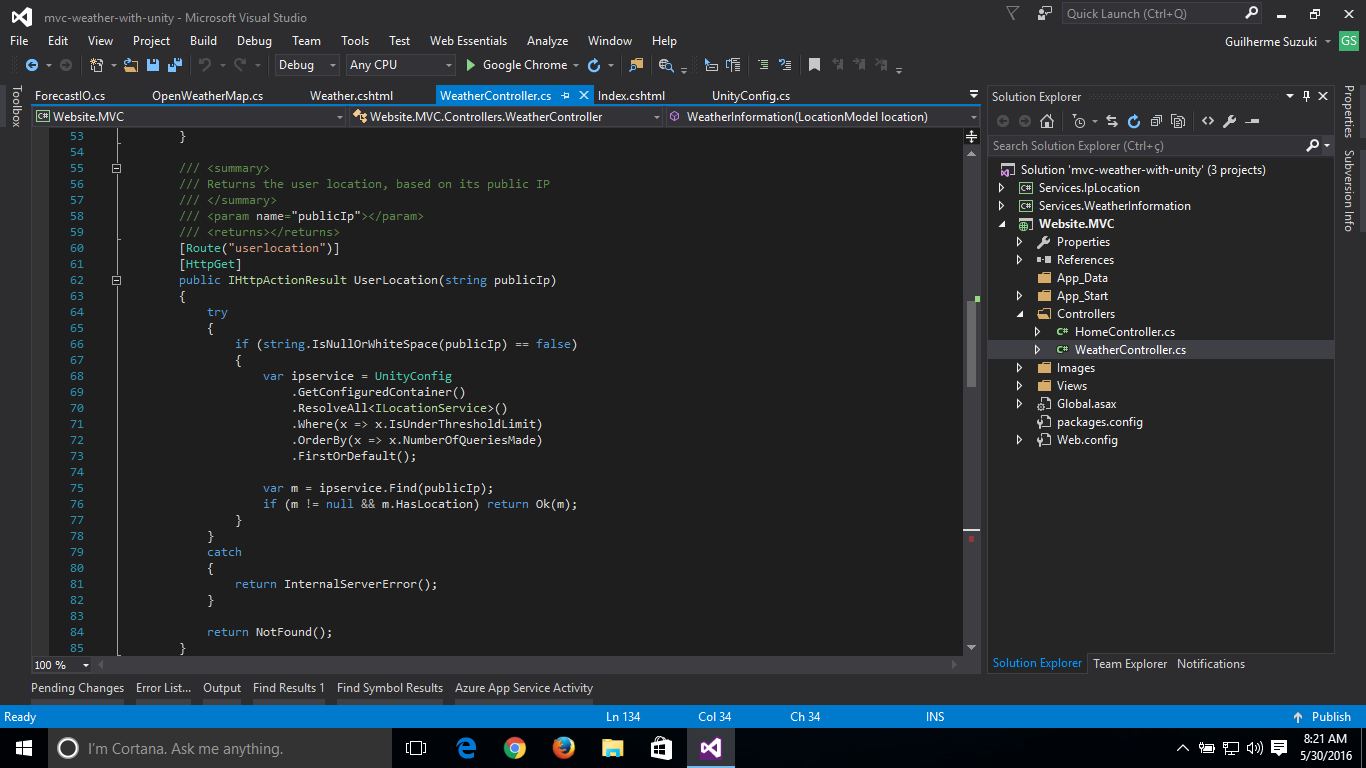The height and width of the screenshot is (768, 1366).
Task: Click Show All Files icon in Solution Explorer
Action: 1178,121
